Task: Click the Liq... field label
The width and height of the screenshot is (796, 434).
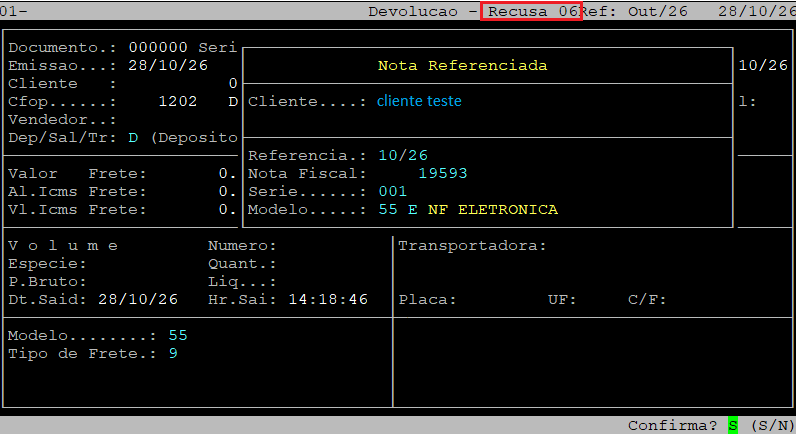Action: coord(242,282)
